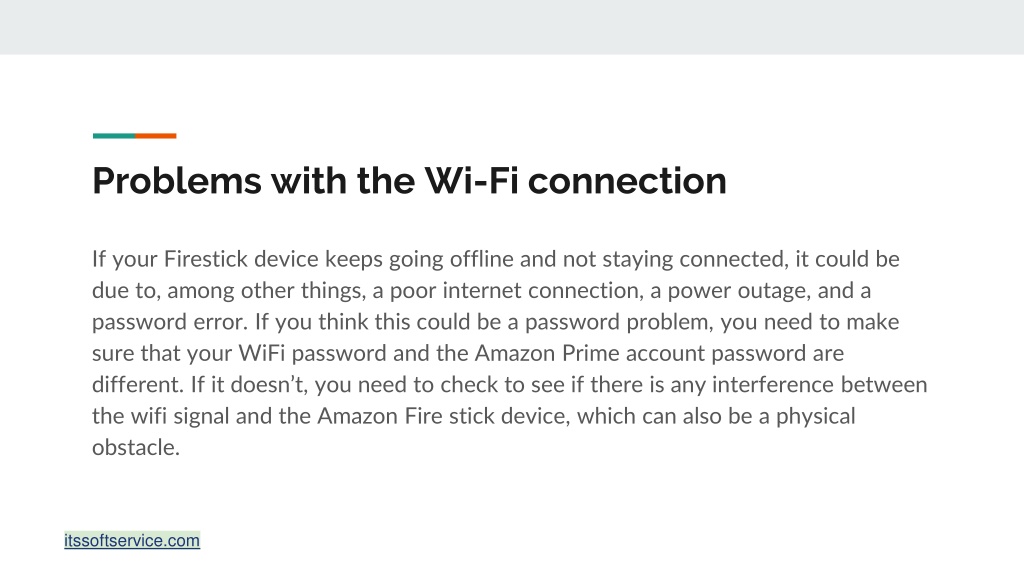Click the gray header band at top
Screen dimensions: 1024x576
coord(512,27)
